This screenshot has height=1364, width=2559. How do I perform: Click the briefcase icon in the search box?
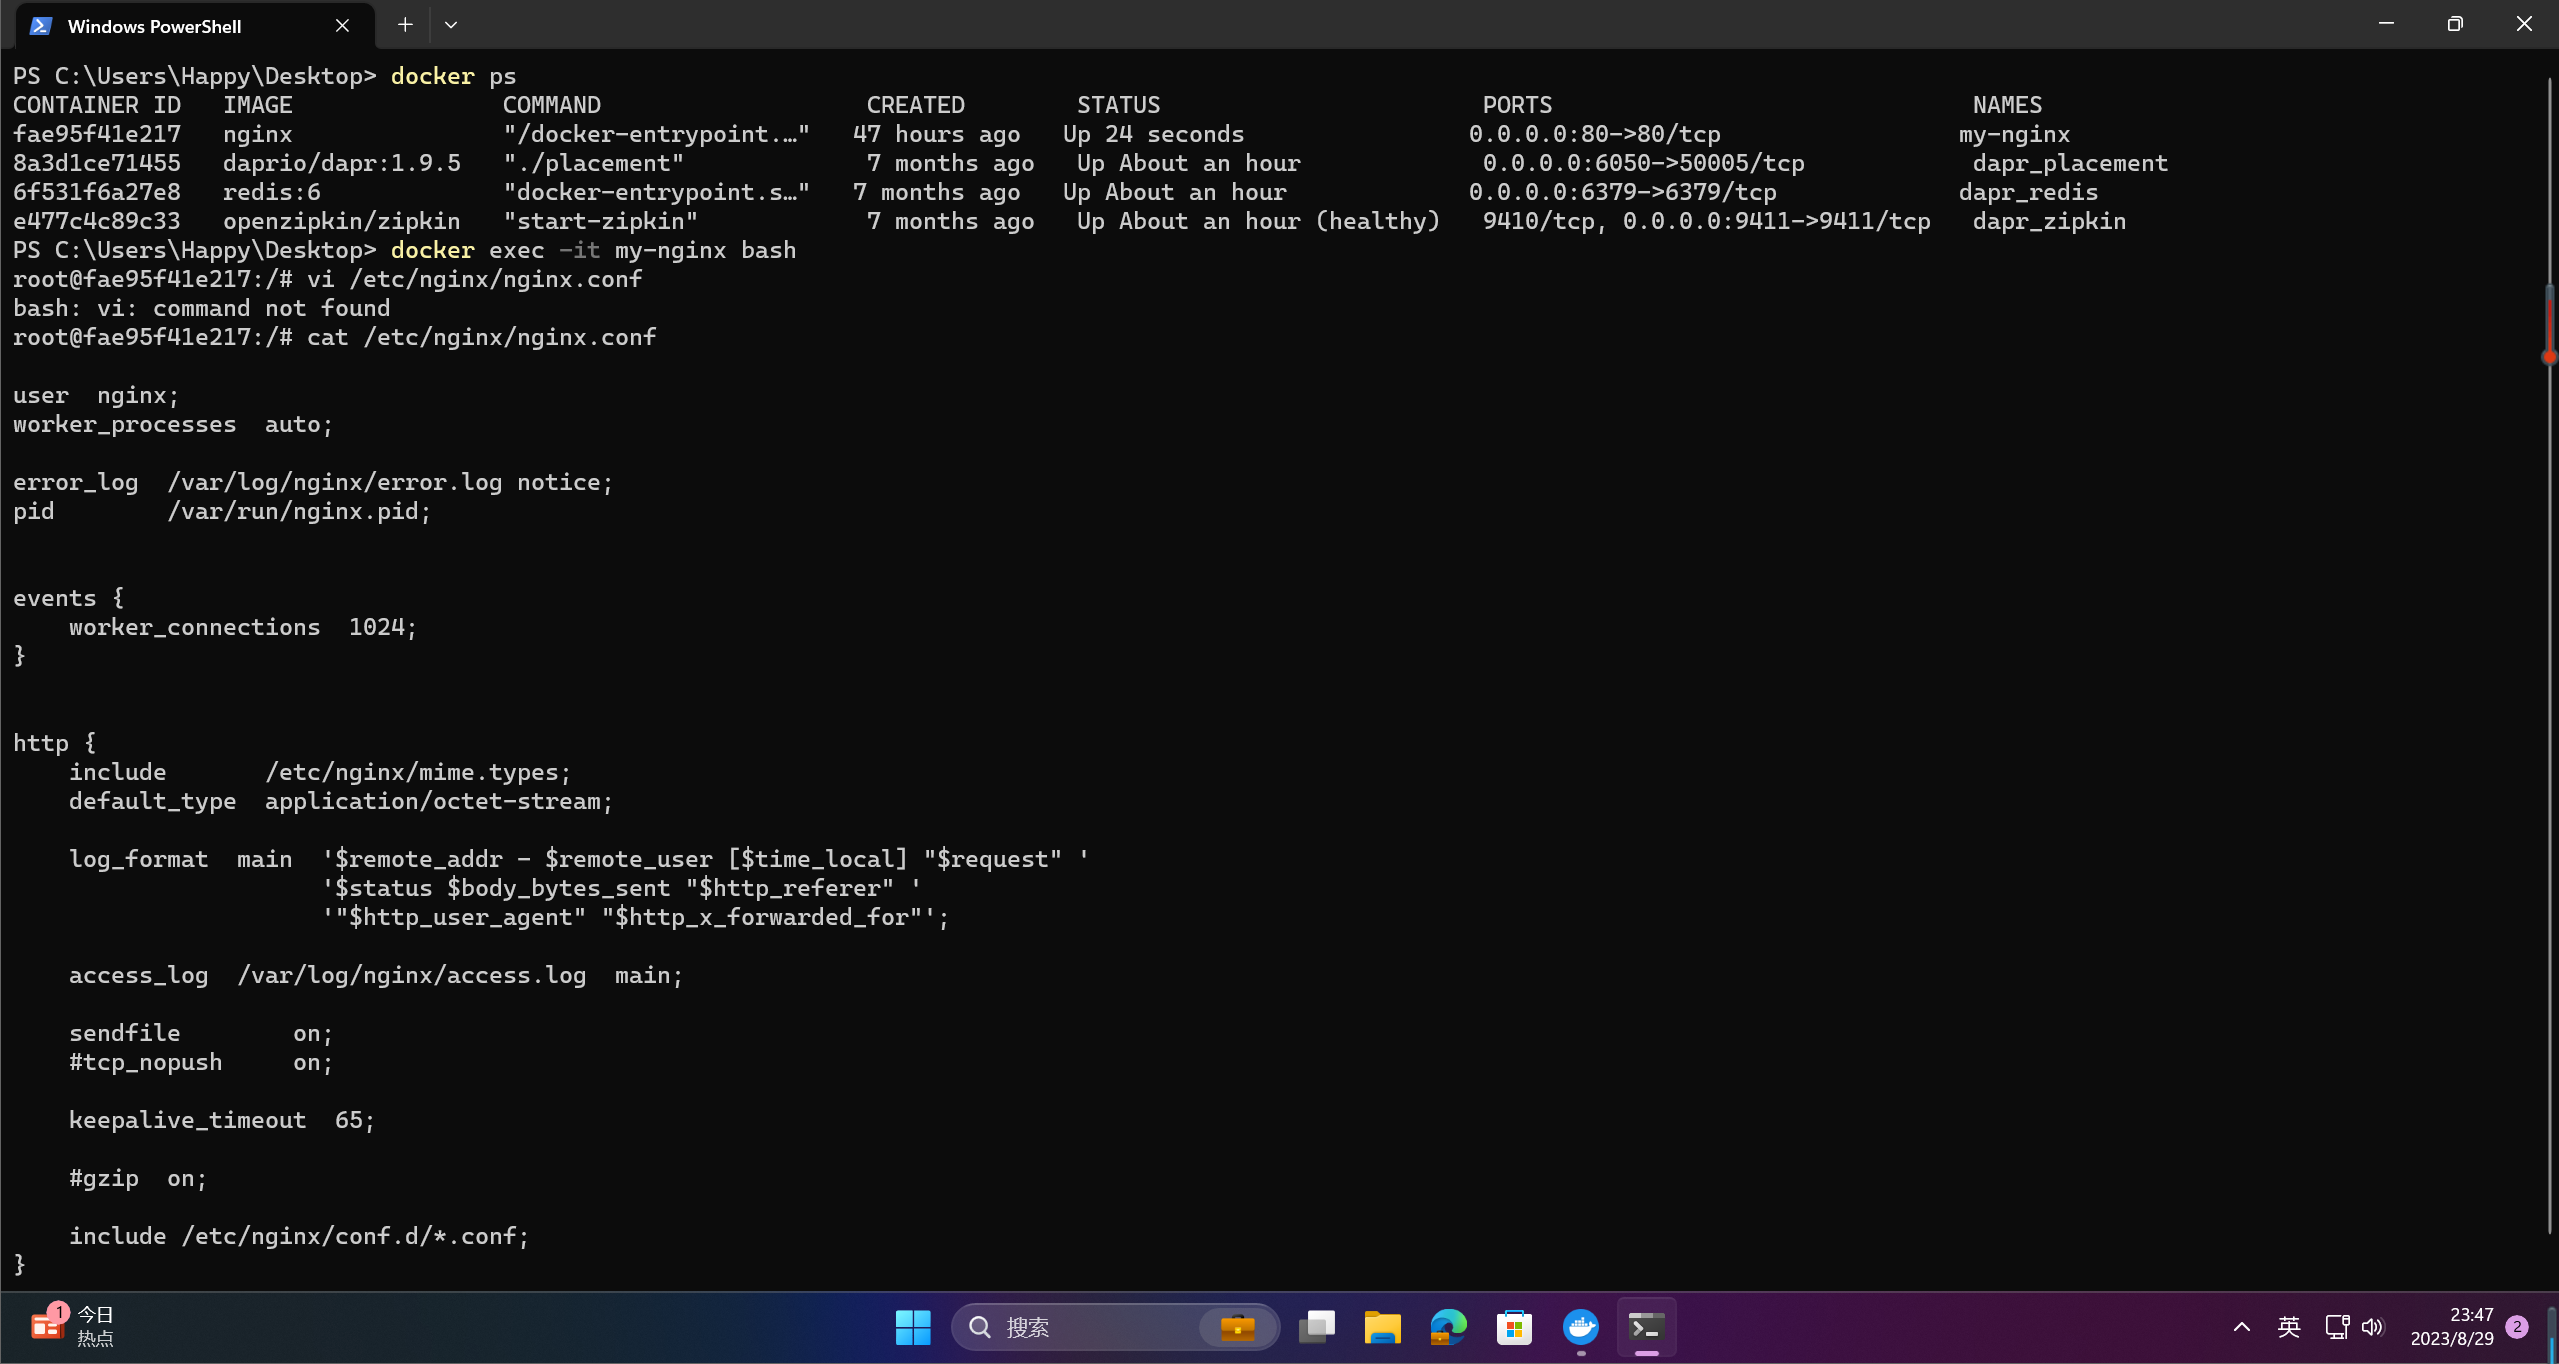coord(1237,1327)
